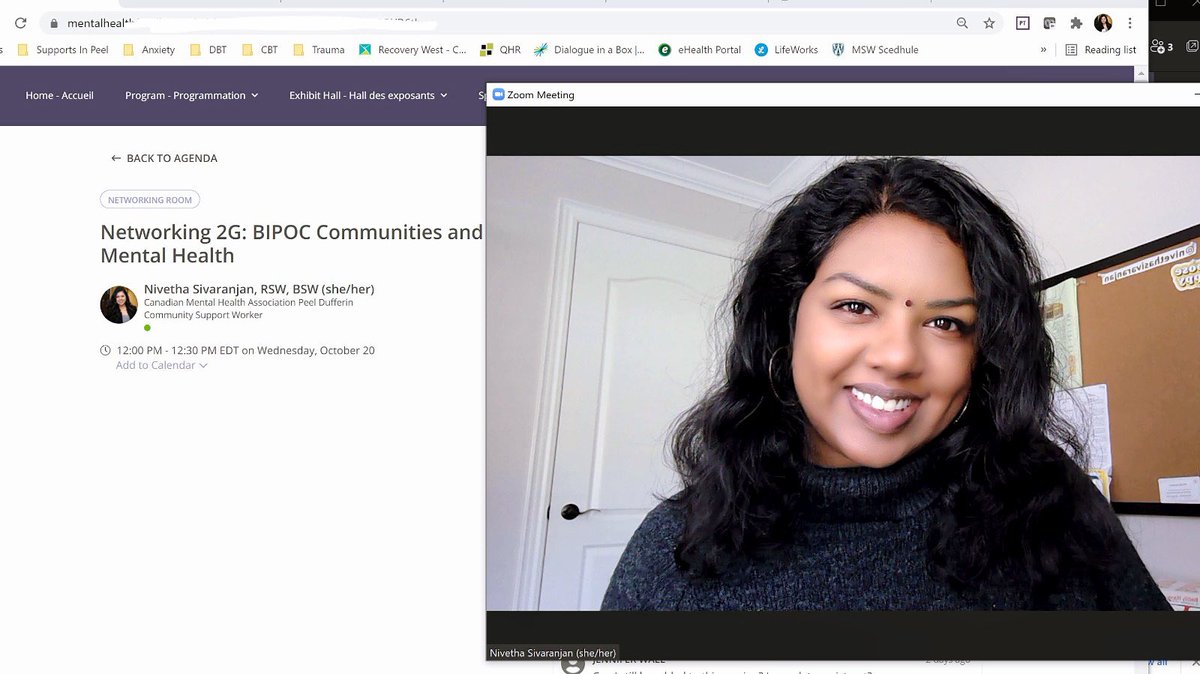Click Nivetha Sivaranjan's profile photo
Image resolution: width=1200 pixels, height=674 pixels.
119,305
